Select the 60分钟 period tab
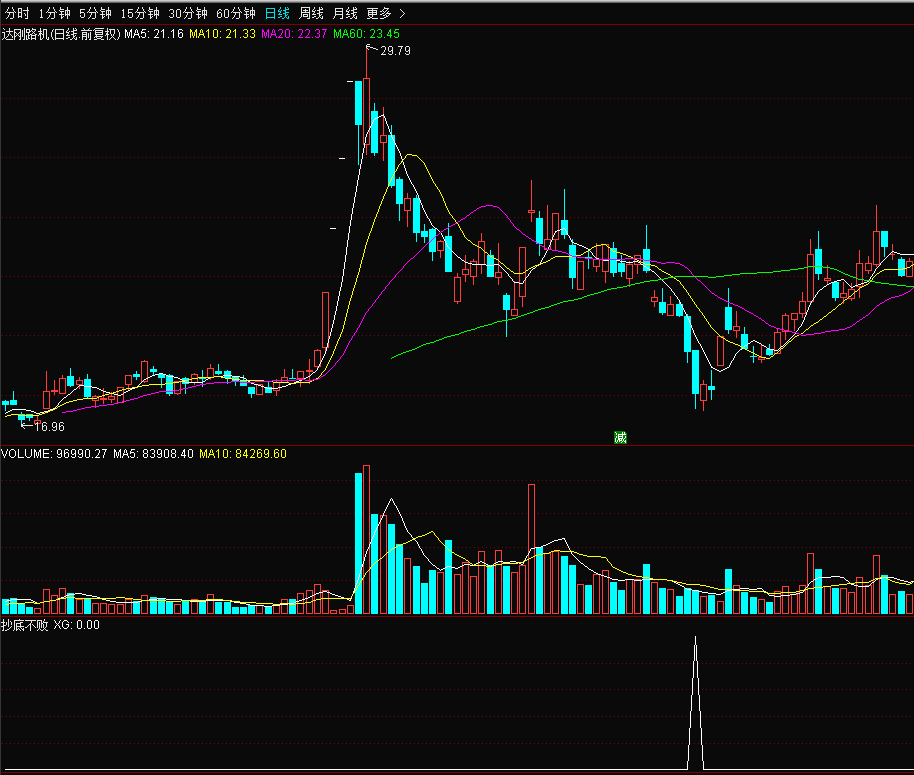Viewport: 914px width, 775px height. pos(235,13)
